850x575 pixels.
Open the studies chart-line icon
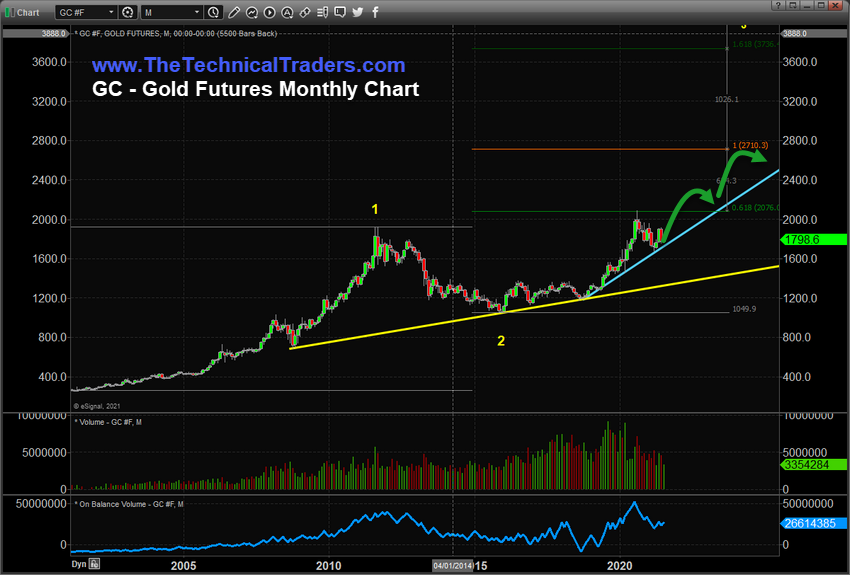252,12
